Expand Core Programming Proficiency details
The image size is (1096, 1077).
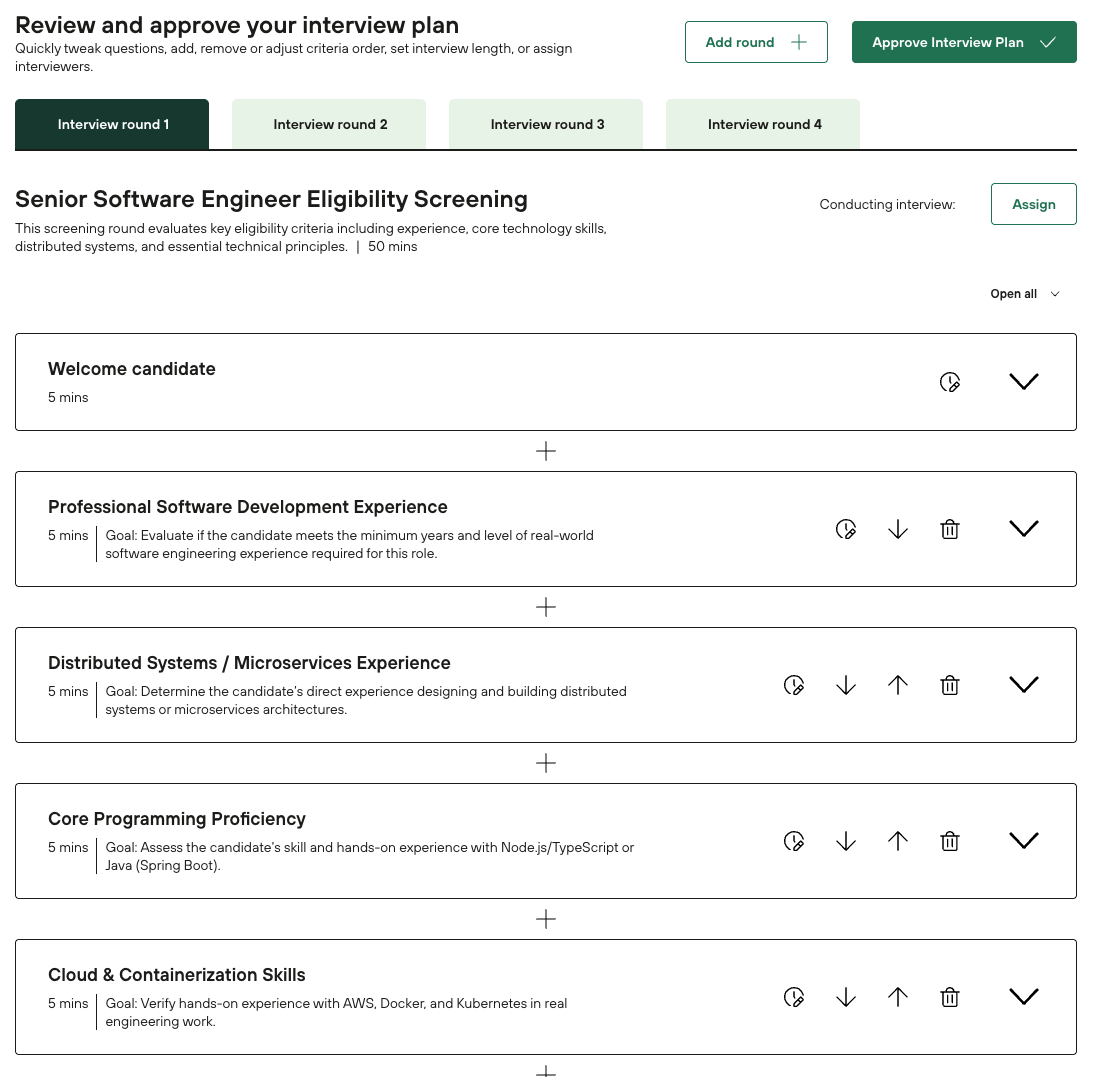(1024, 841)
